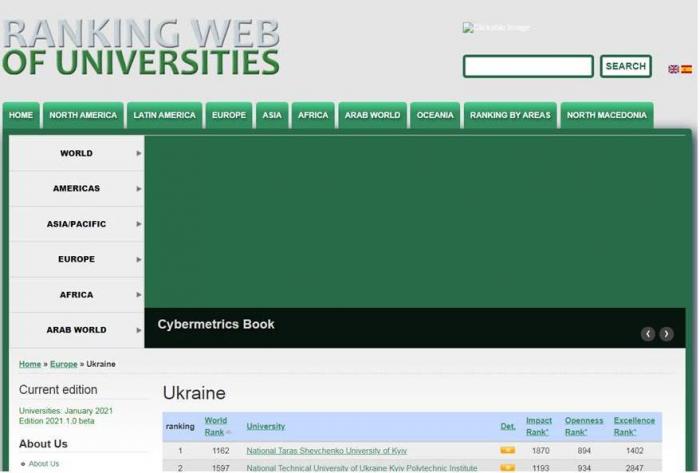700x473 pixels.
Task: Switch to English language flag
Action: pyautogui.click(x=673, y=69)
